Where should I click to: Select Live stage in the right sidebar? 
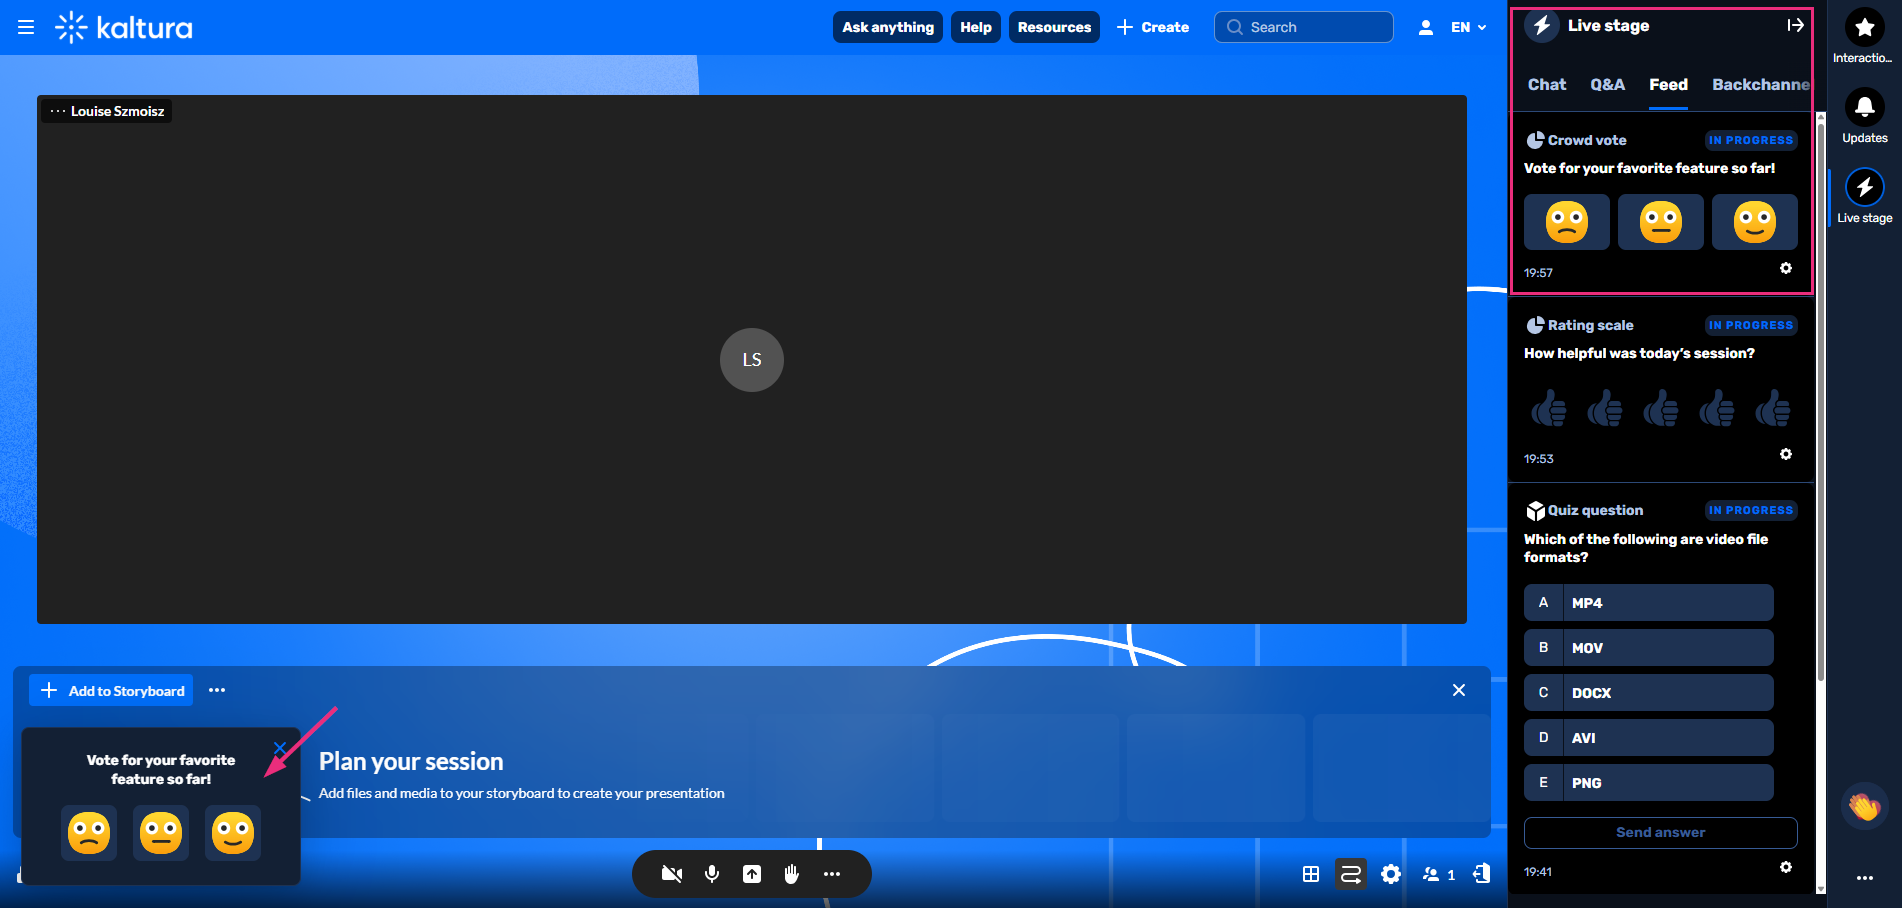coord(1864,196)
